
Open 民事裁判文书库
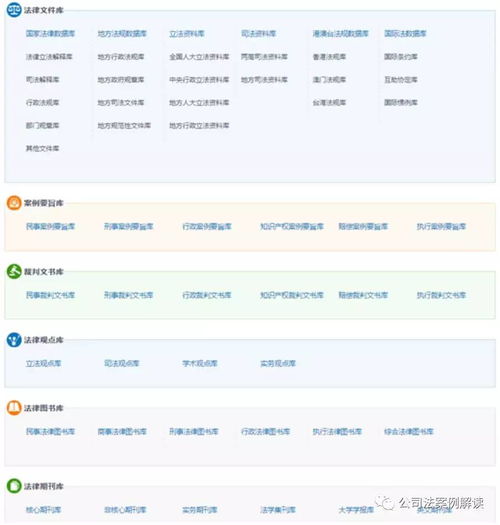(50, 295)
